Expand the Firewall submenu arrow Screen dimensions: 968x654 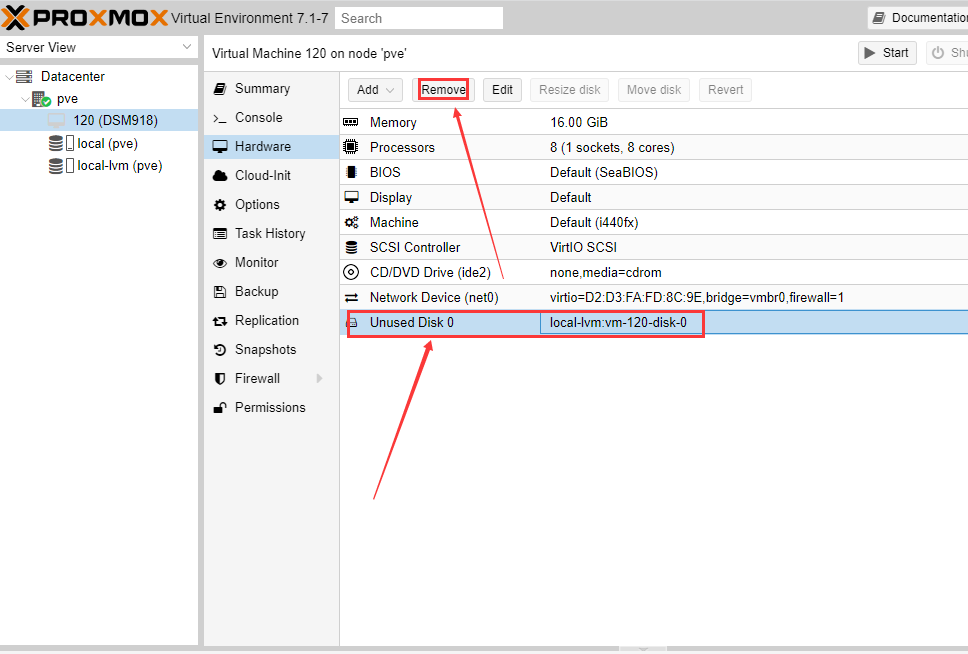click(319, 379)
